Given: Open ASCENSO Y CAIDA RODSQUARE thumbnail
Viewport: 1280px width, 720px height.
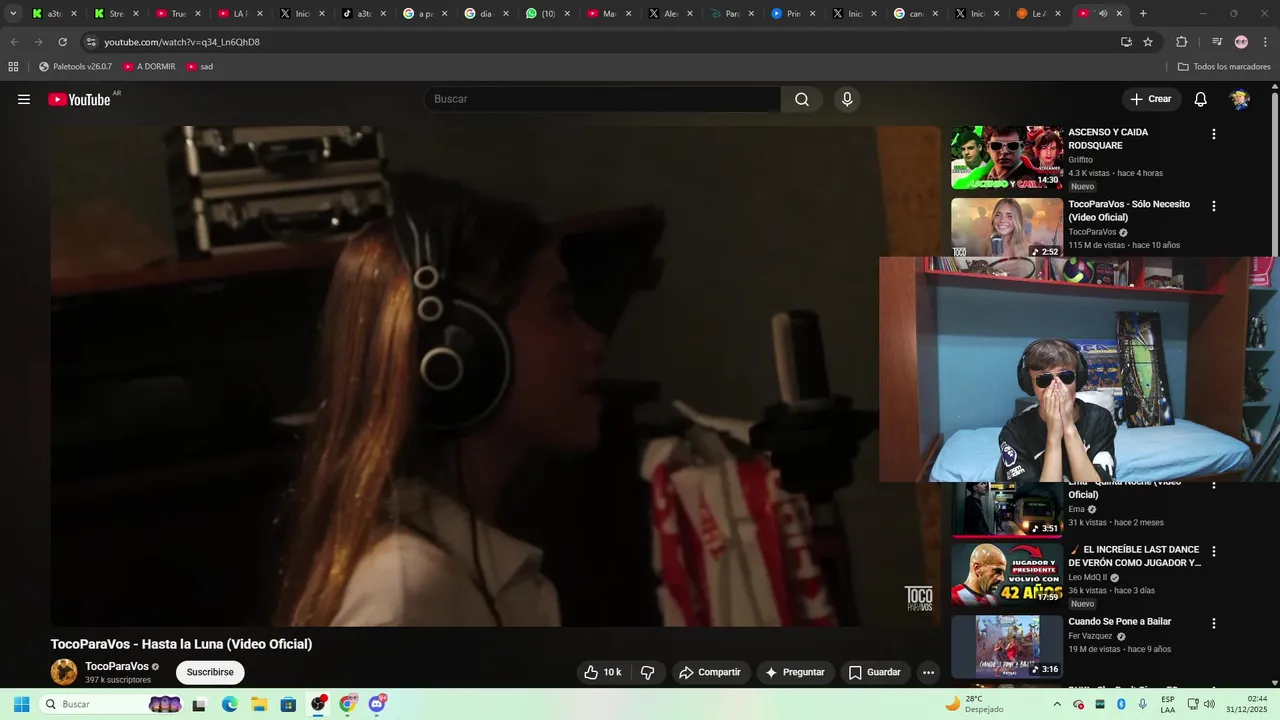Looking at the screenshot, I should point(1007,157).
